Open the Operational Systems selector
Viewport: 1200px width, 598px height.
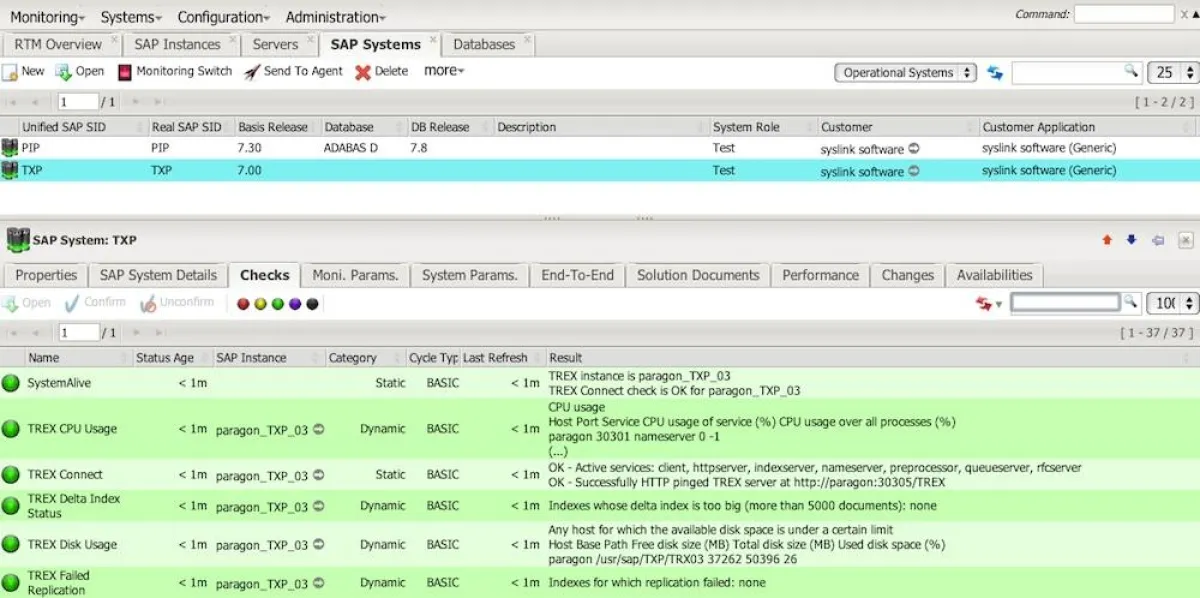[x=905, y=71]
